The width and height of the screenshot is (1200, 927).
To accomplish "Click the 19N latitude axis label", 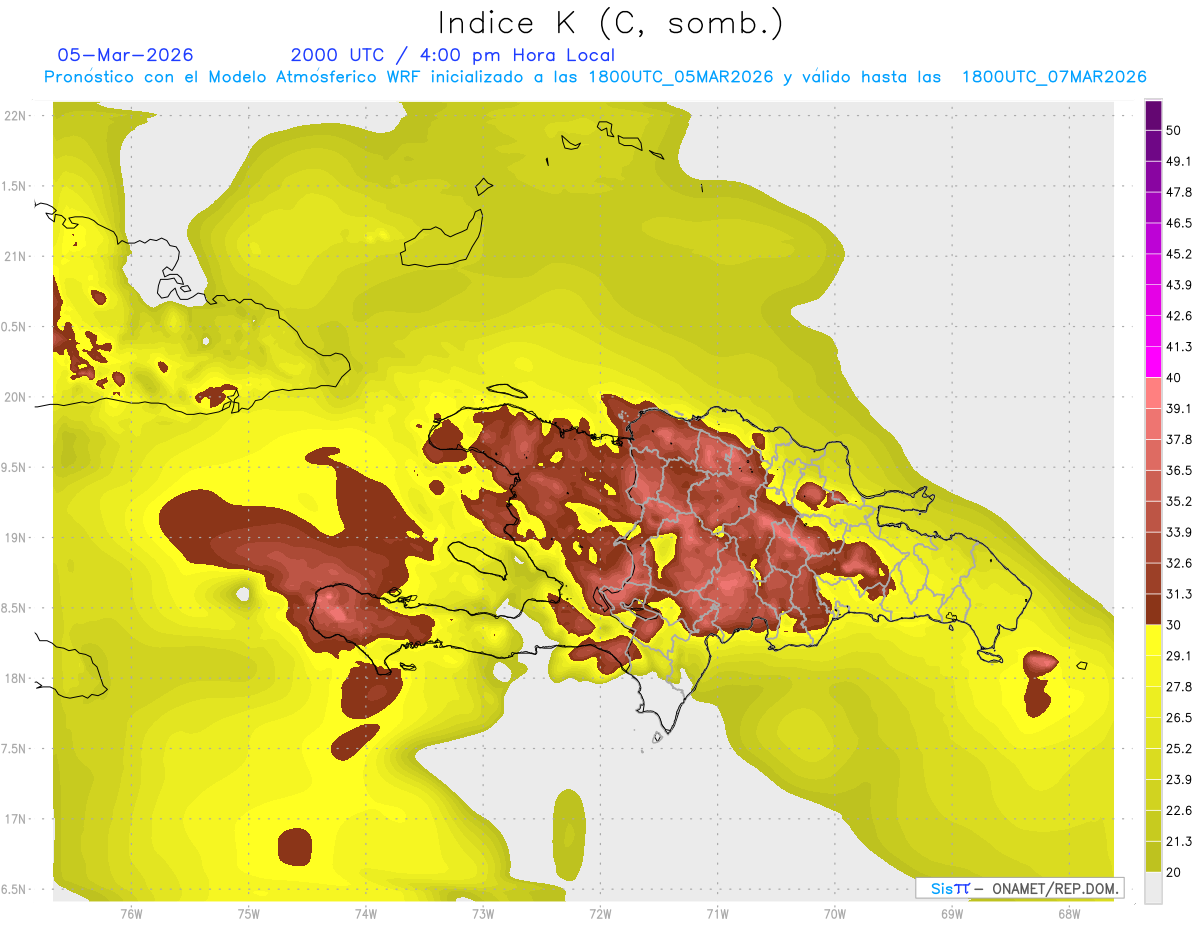I will coord(14,537).
